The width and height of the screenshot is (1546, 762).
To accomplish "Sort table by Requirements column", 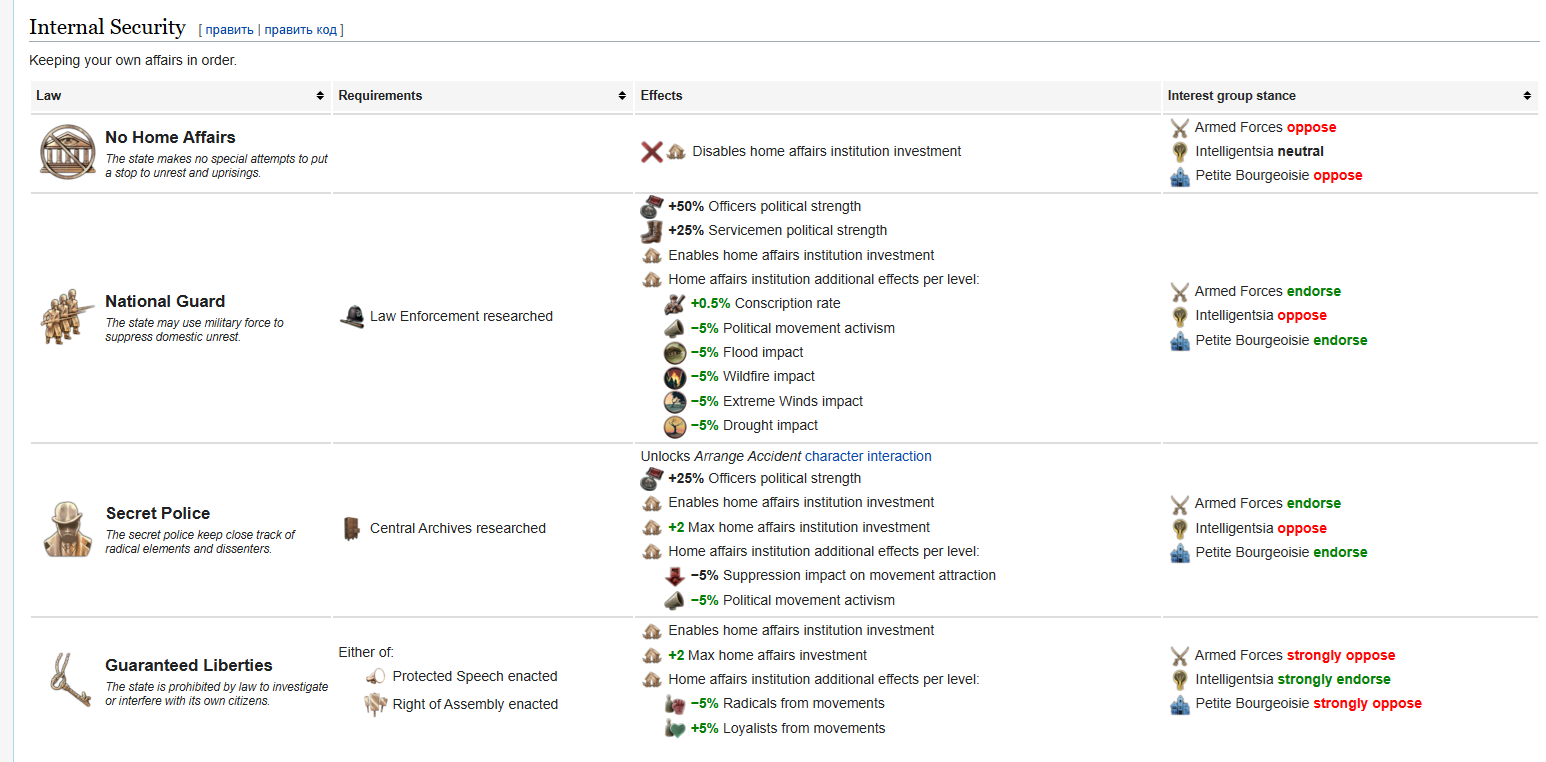I will click(x=622, y=96).
